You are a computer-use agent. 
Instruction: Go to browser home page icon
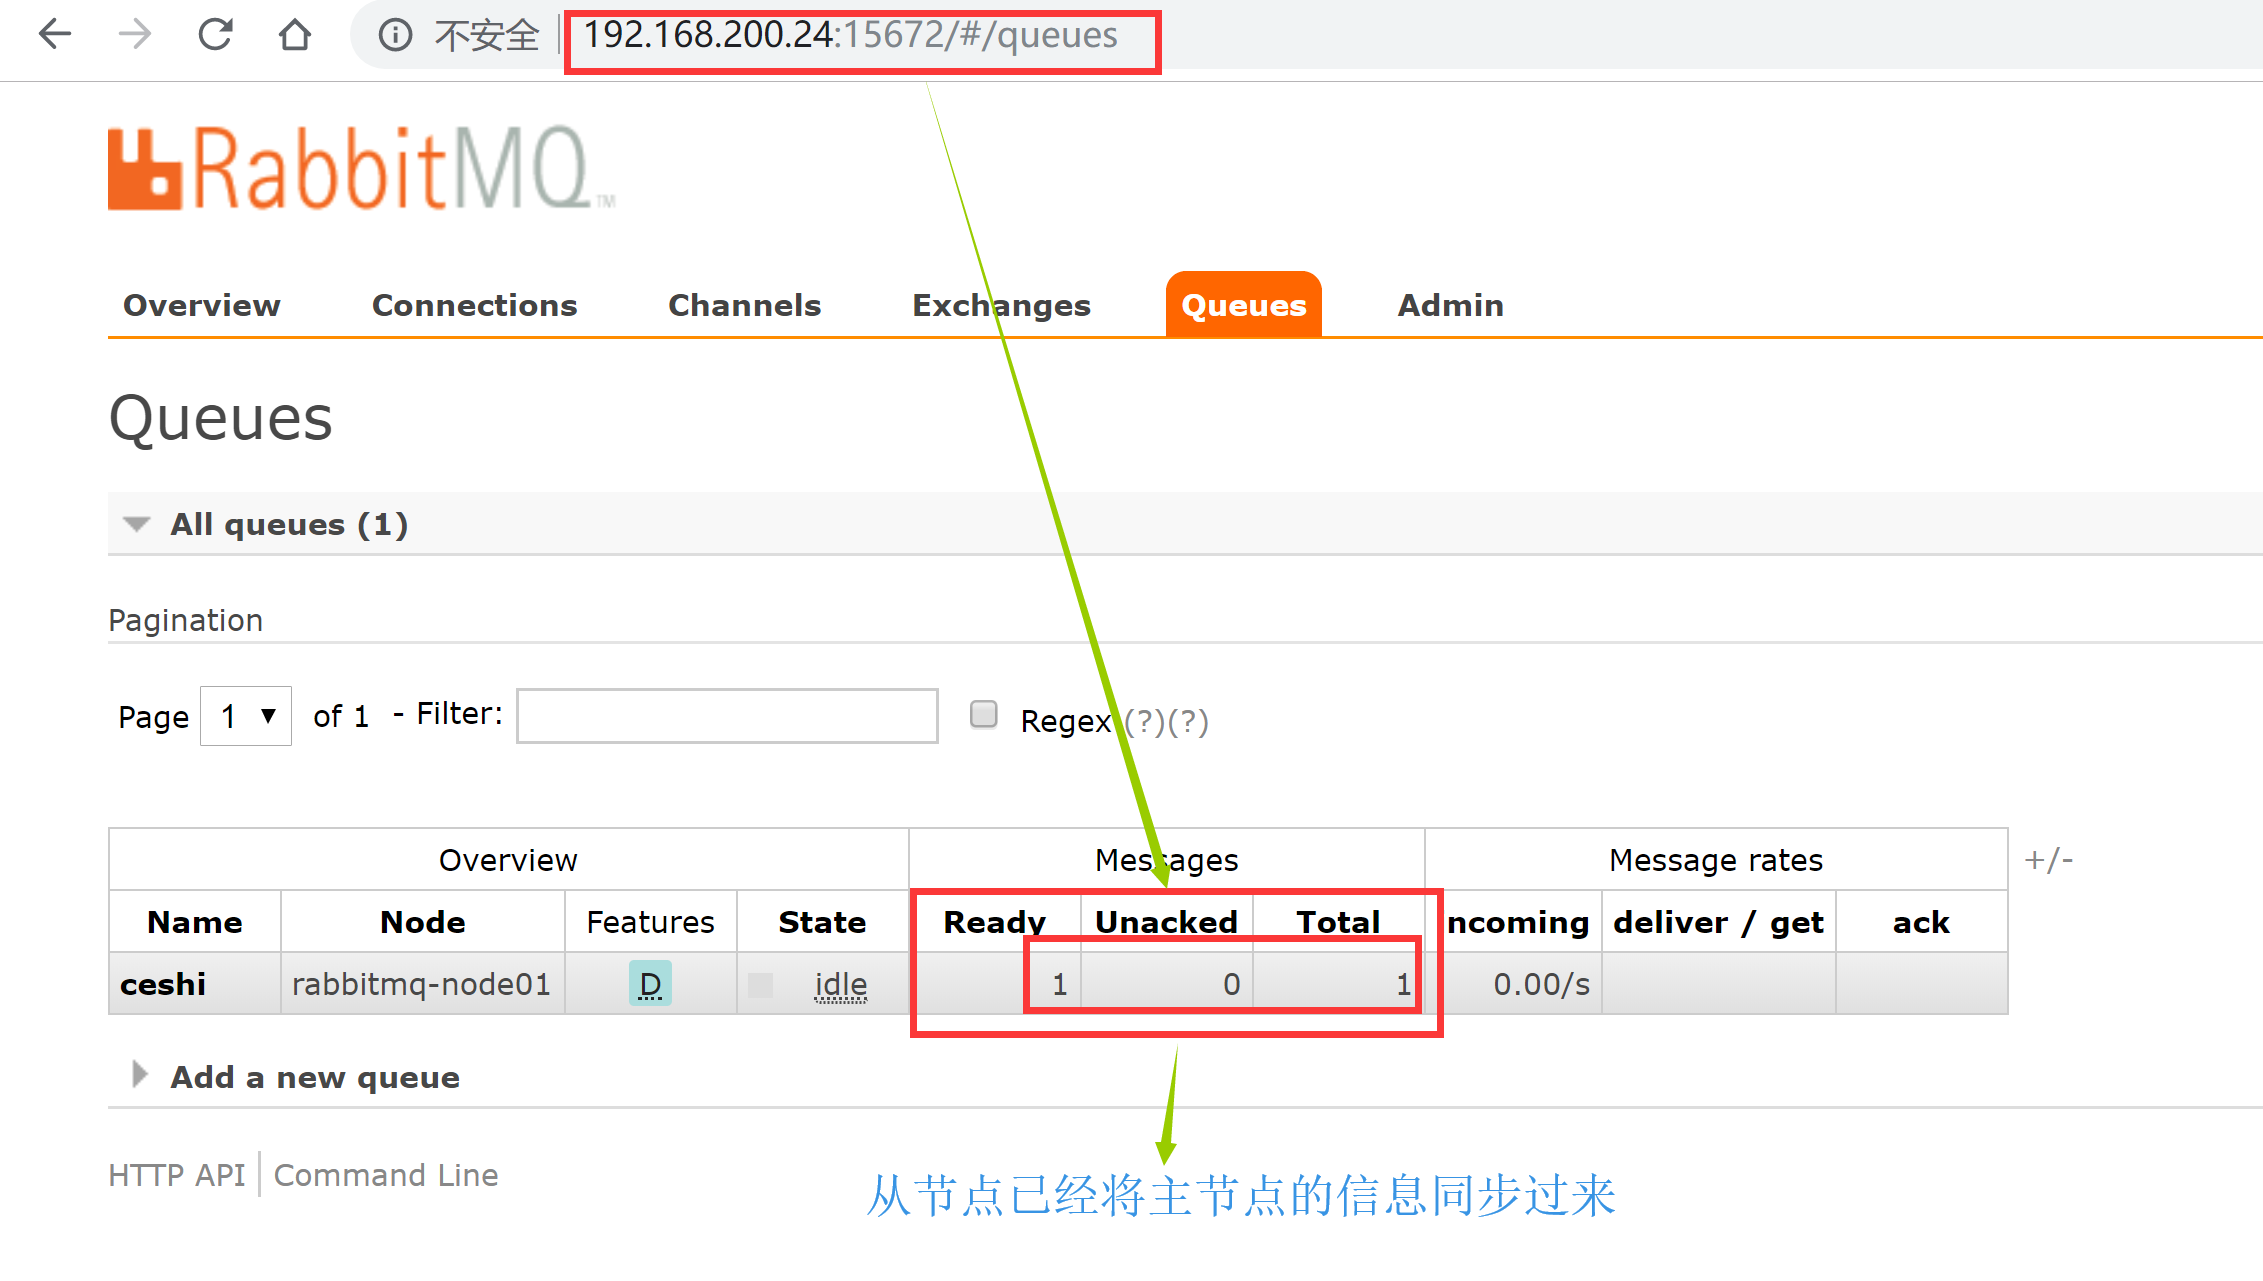pyautogui.click(x=295, y=35)
